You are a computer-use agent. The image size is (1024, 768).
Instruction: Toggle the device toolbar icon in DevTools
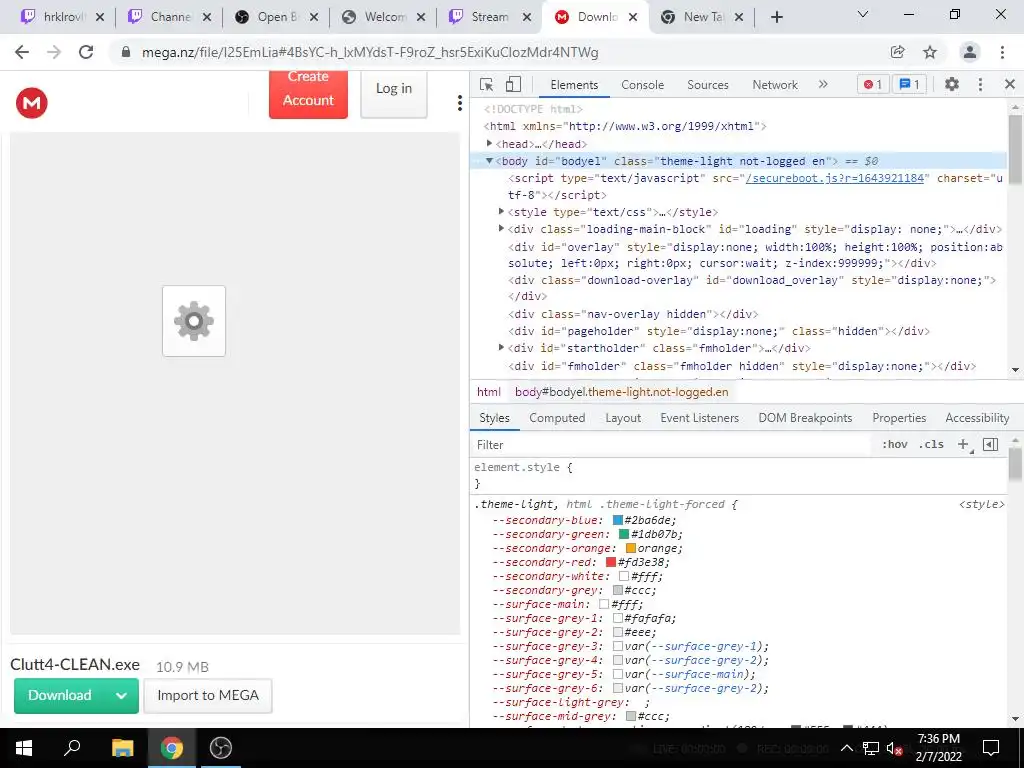[x=513, y=84]
